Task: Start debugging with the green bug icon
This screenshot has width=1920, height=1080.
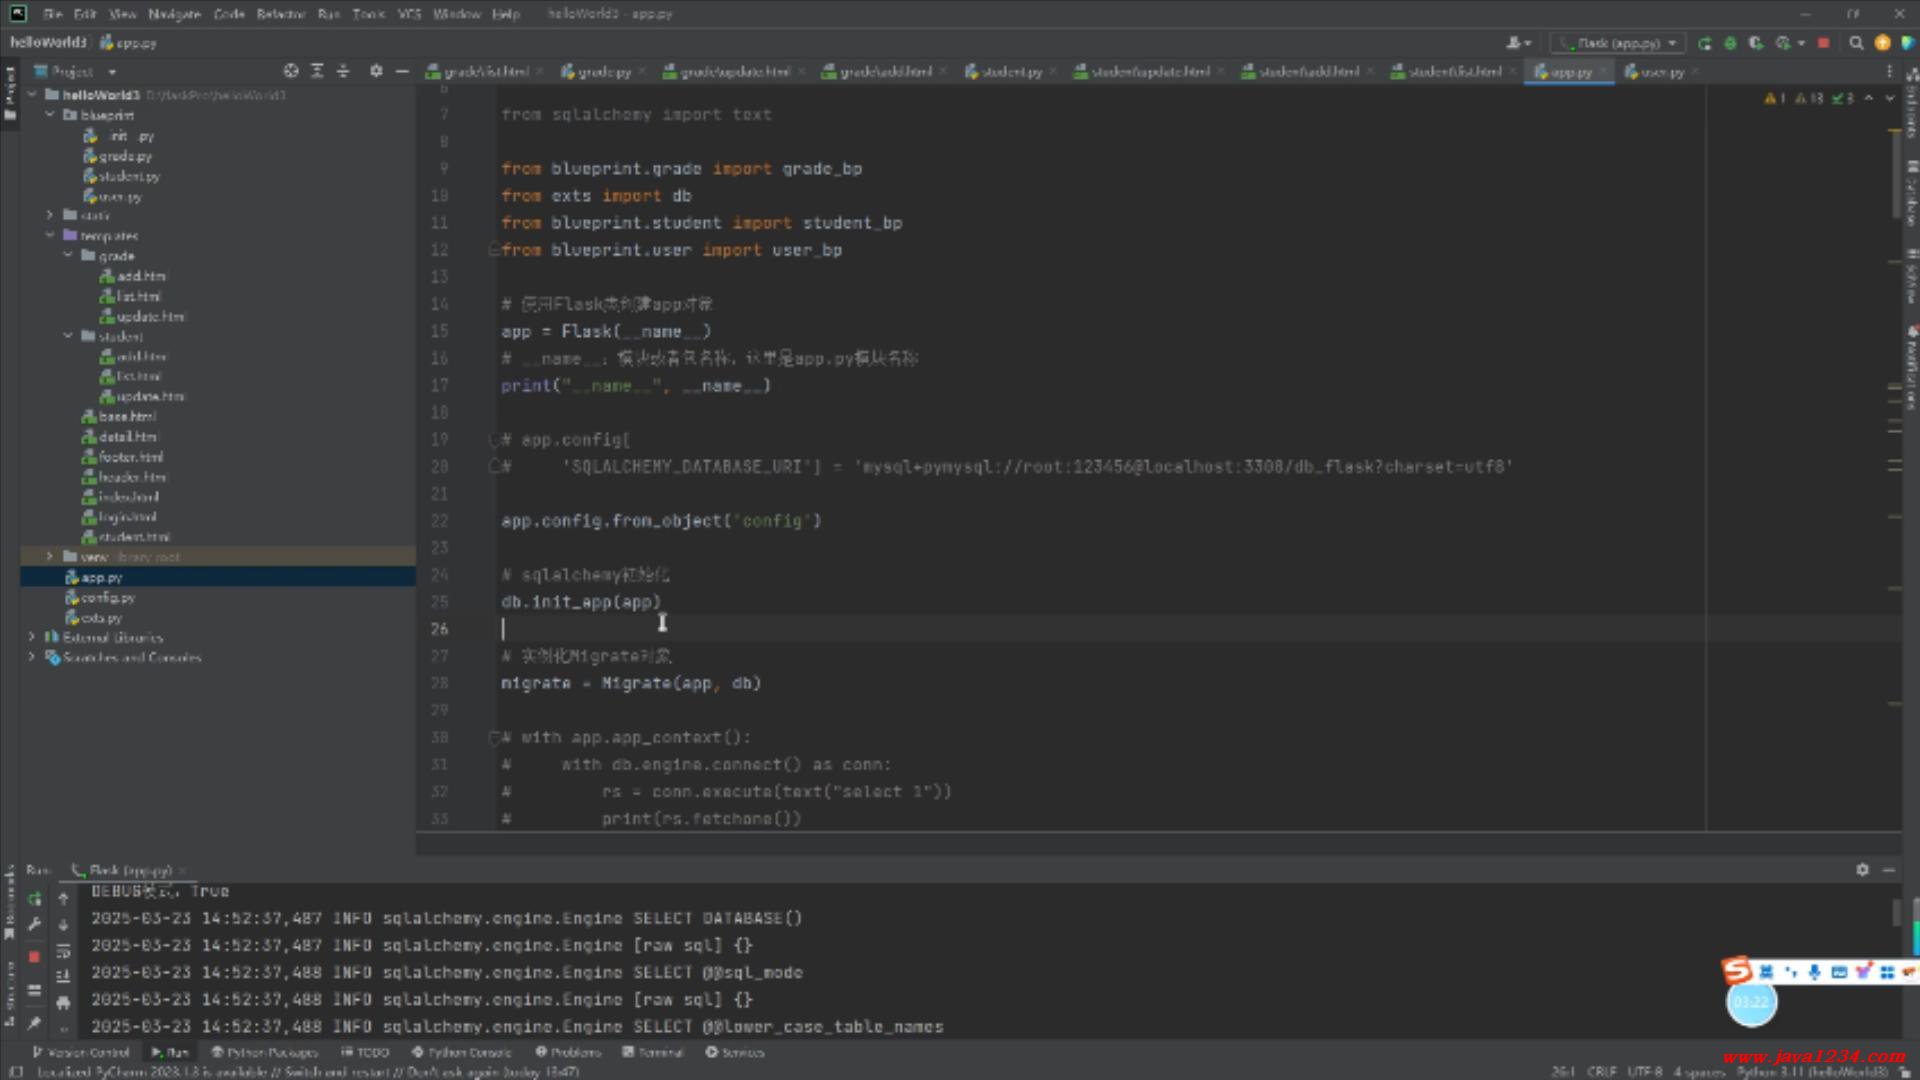Action: tap(1730, 43)
